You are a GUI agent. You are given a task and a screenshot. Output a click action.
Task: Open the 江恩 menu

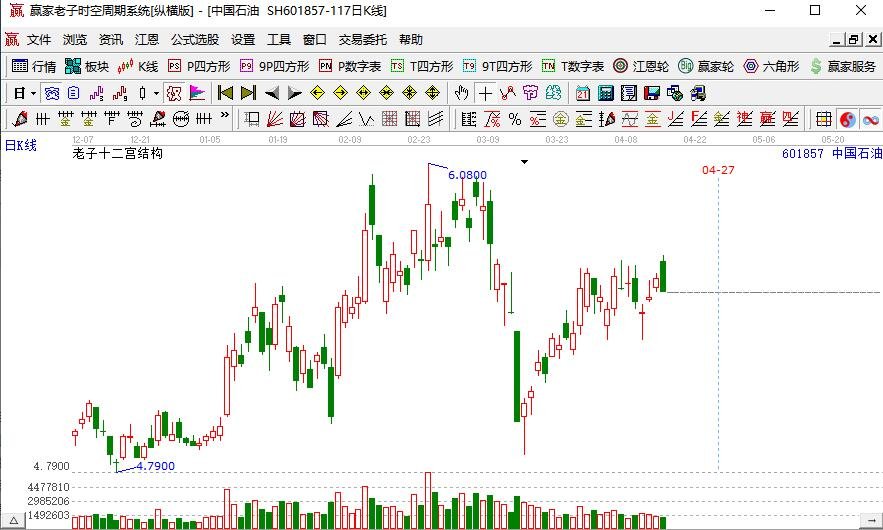[x=146, y=39]
